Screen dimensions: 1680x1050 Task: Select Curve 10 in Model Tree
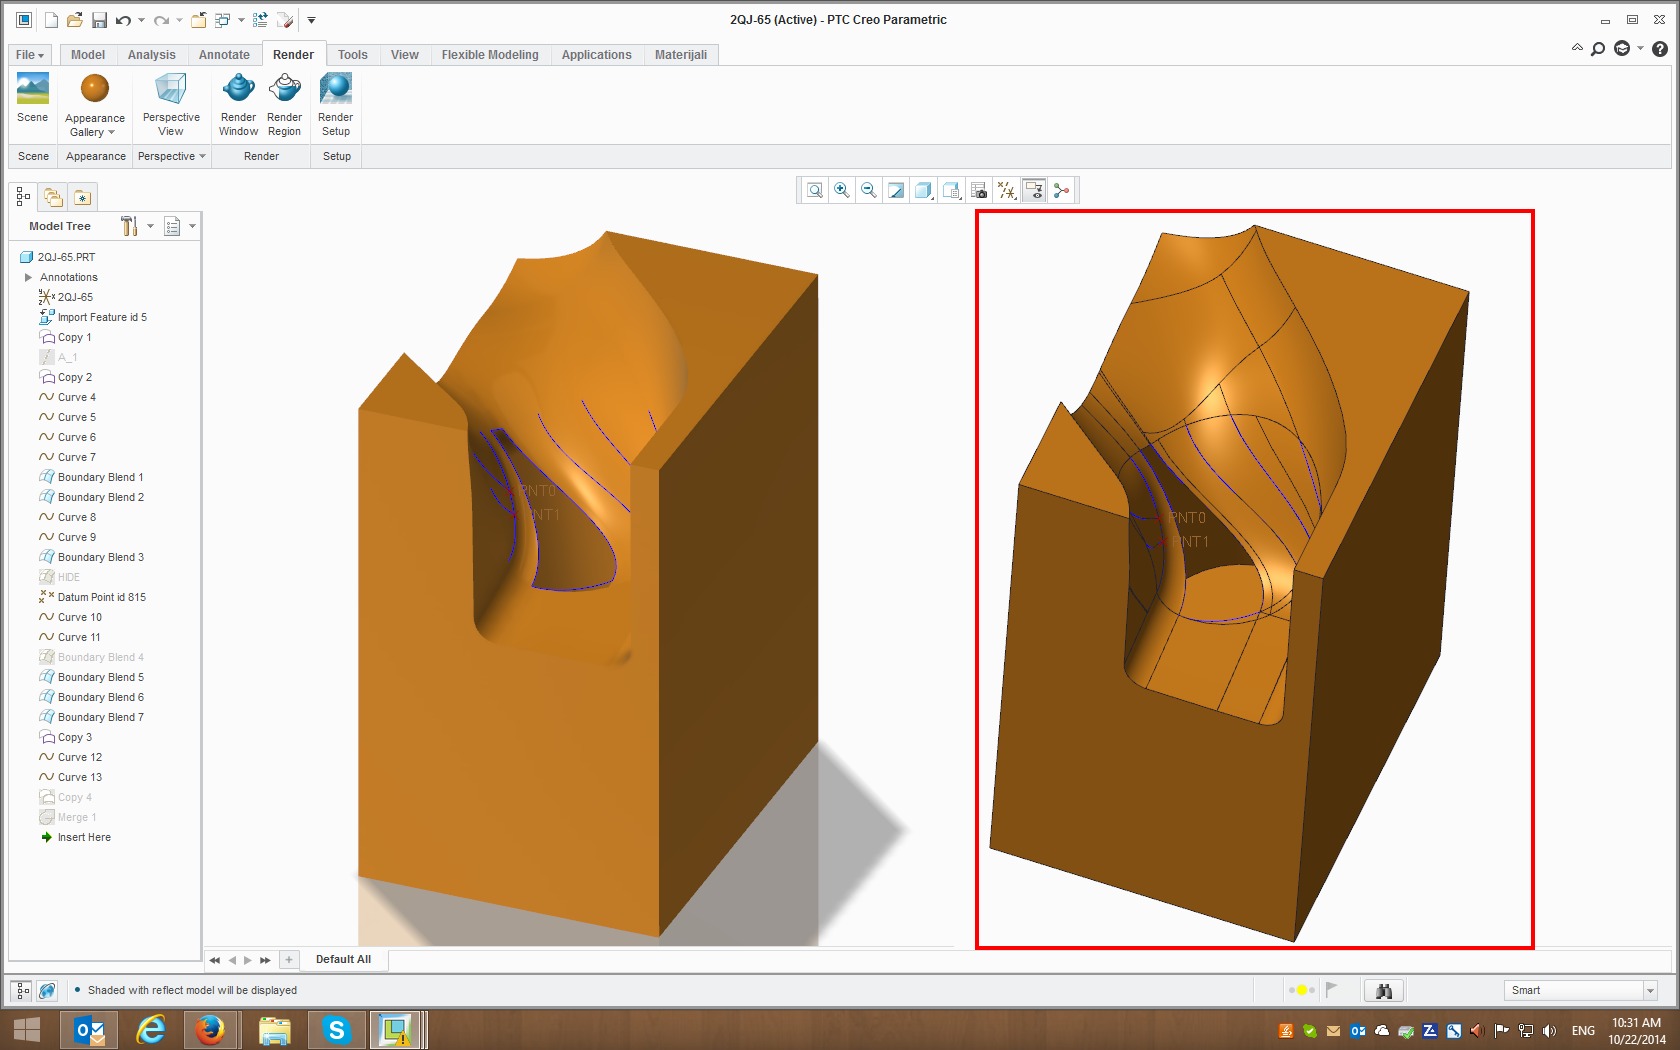pyautogui.click(x=79, y=617)
